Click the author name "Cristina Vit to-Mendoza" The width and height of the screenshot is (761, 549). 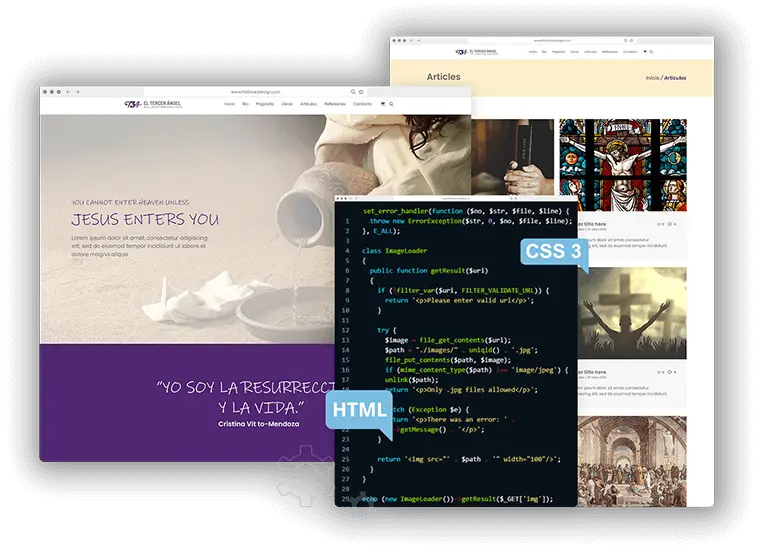(x=259, y=424)
